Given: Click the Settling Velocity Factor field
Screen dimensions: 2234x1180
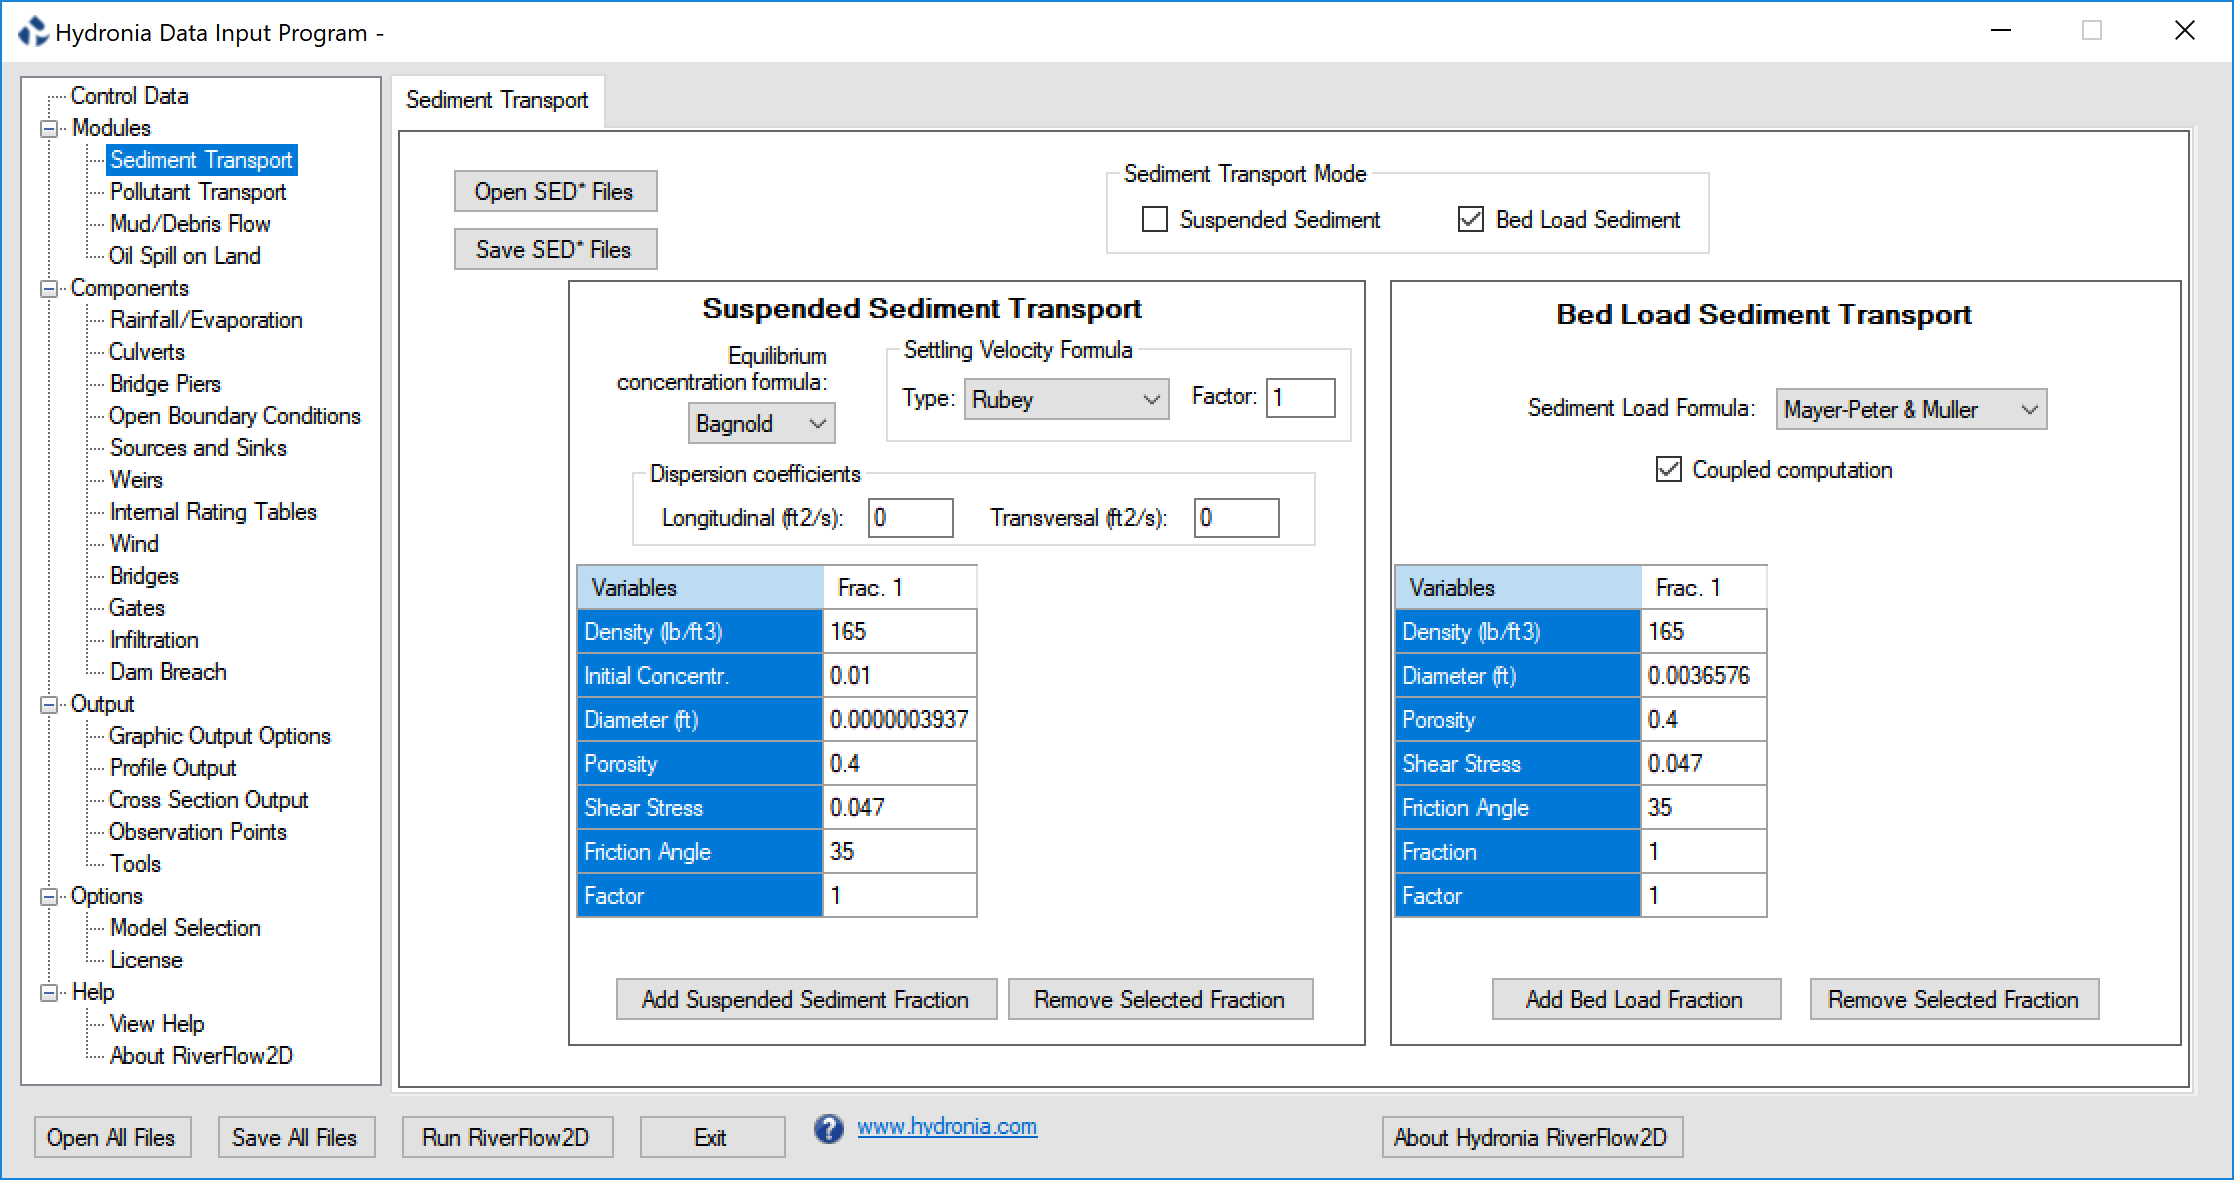Looking at the screenshot, I should coord(1300,397).
